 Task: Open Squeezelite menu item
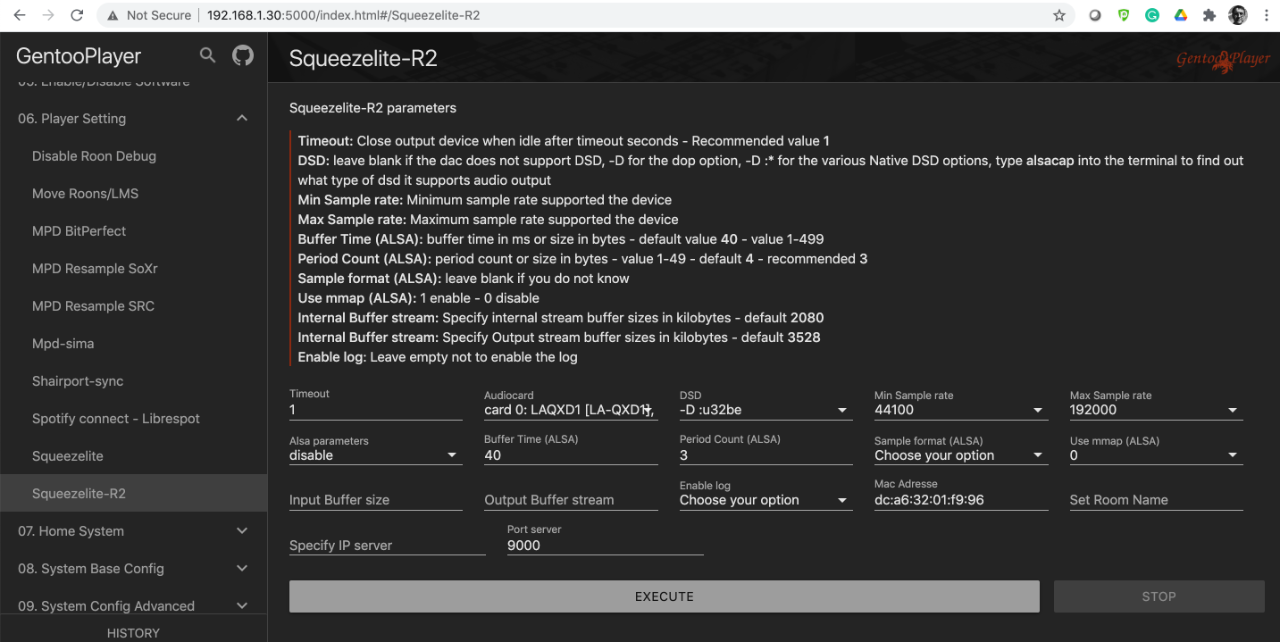133,456
